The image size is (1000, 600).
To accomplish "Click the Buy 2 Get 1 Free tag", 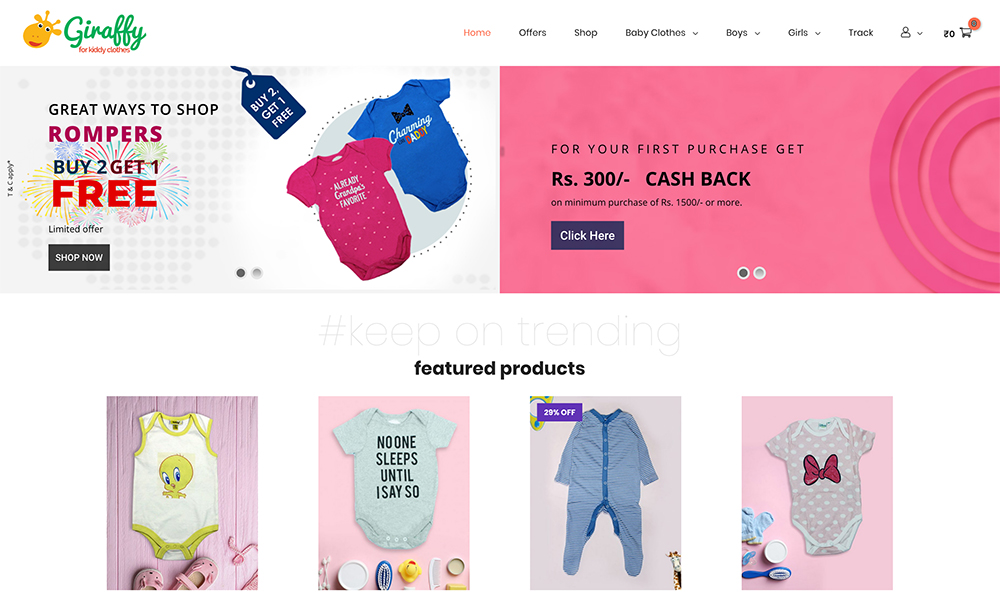I will coord(268,101).
